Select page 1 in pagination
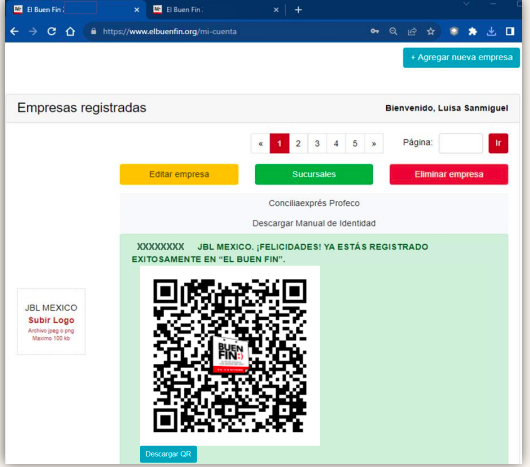 [280, 144]
